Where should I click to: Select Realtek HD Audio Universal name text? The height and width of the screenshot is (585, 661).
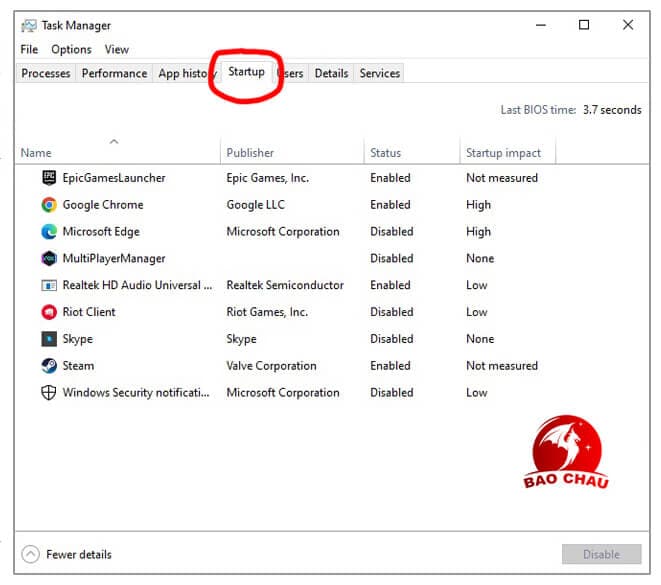(137, 285)
